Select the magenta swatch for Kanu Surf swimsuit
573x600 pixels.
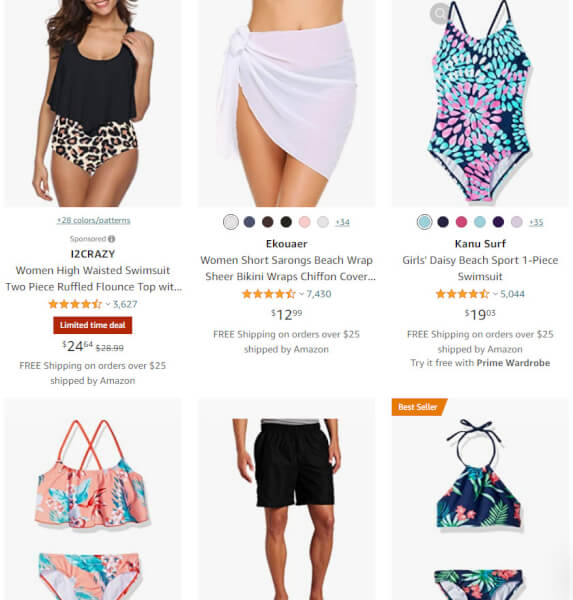point(461,222)
